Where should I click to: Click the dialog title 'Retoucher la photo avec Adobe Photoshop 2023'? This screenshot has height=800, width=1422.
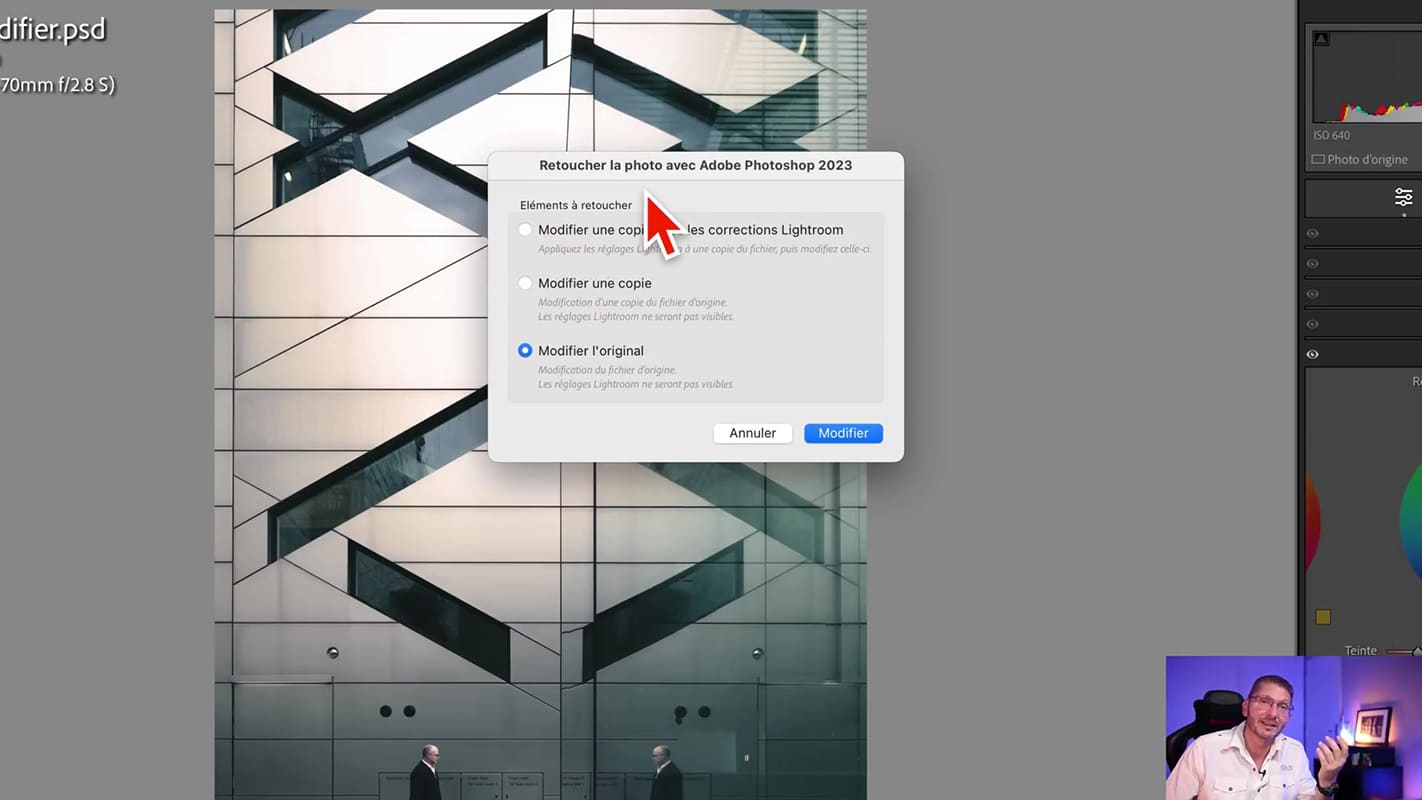click(x=696, y=165)
